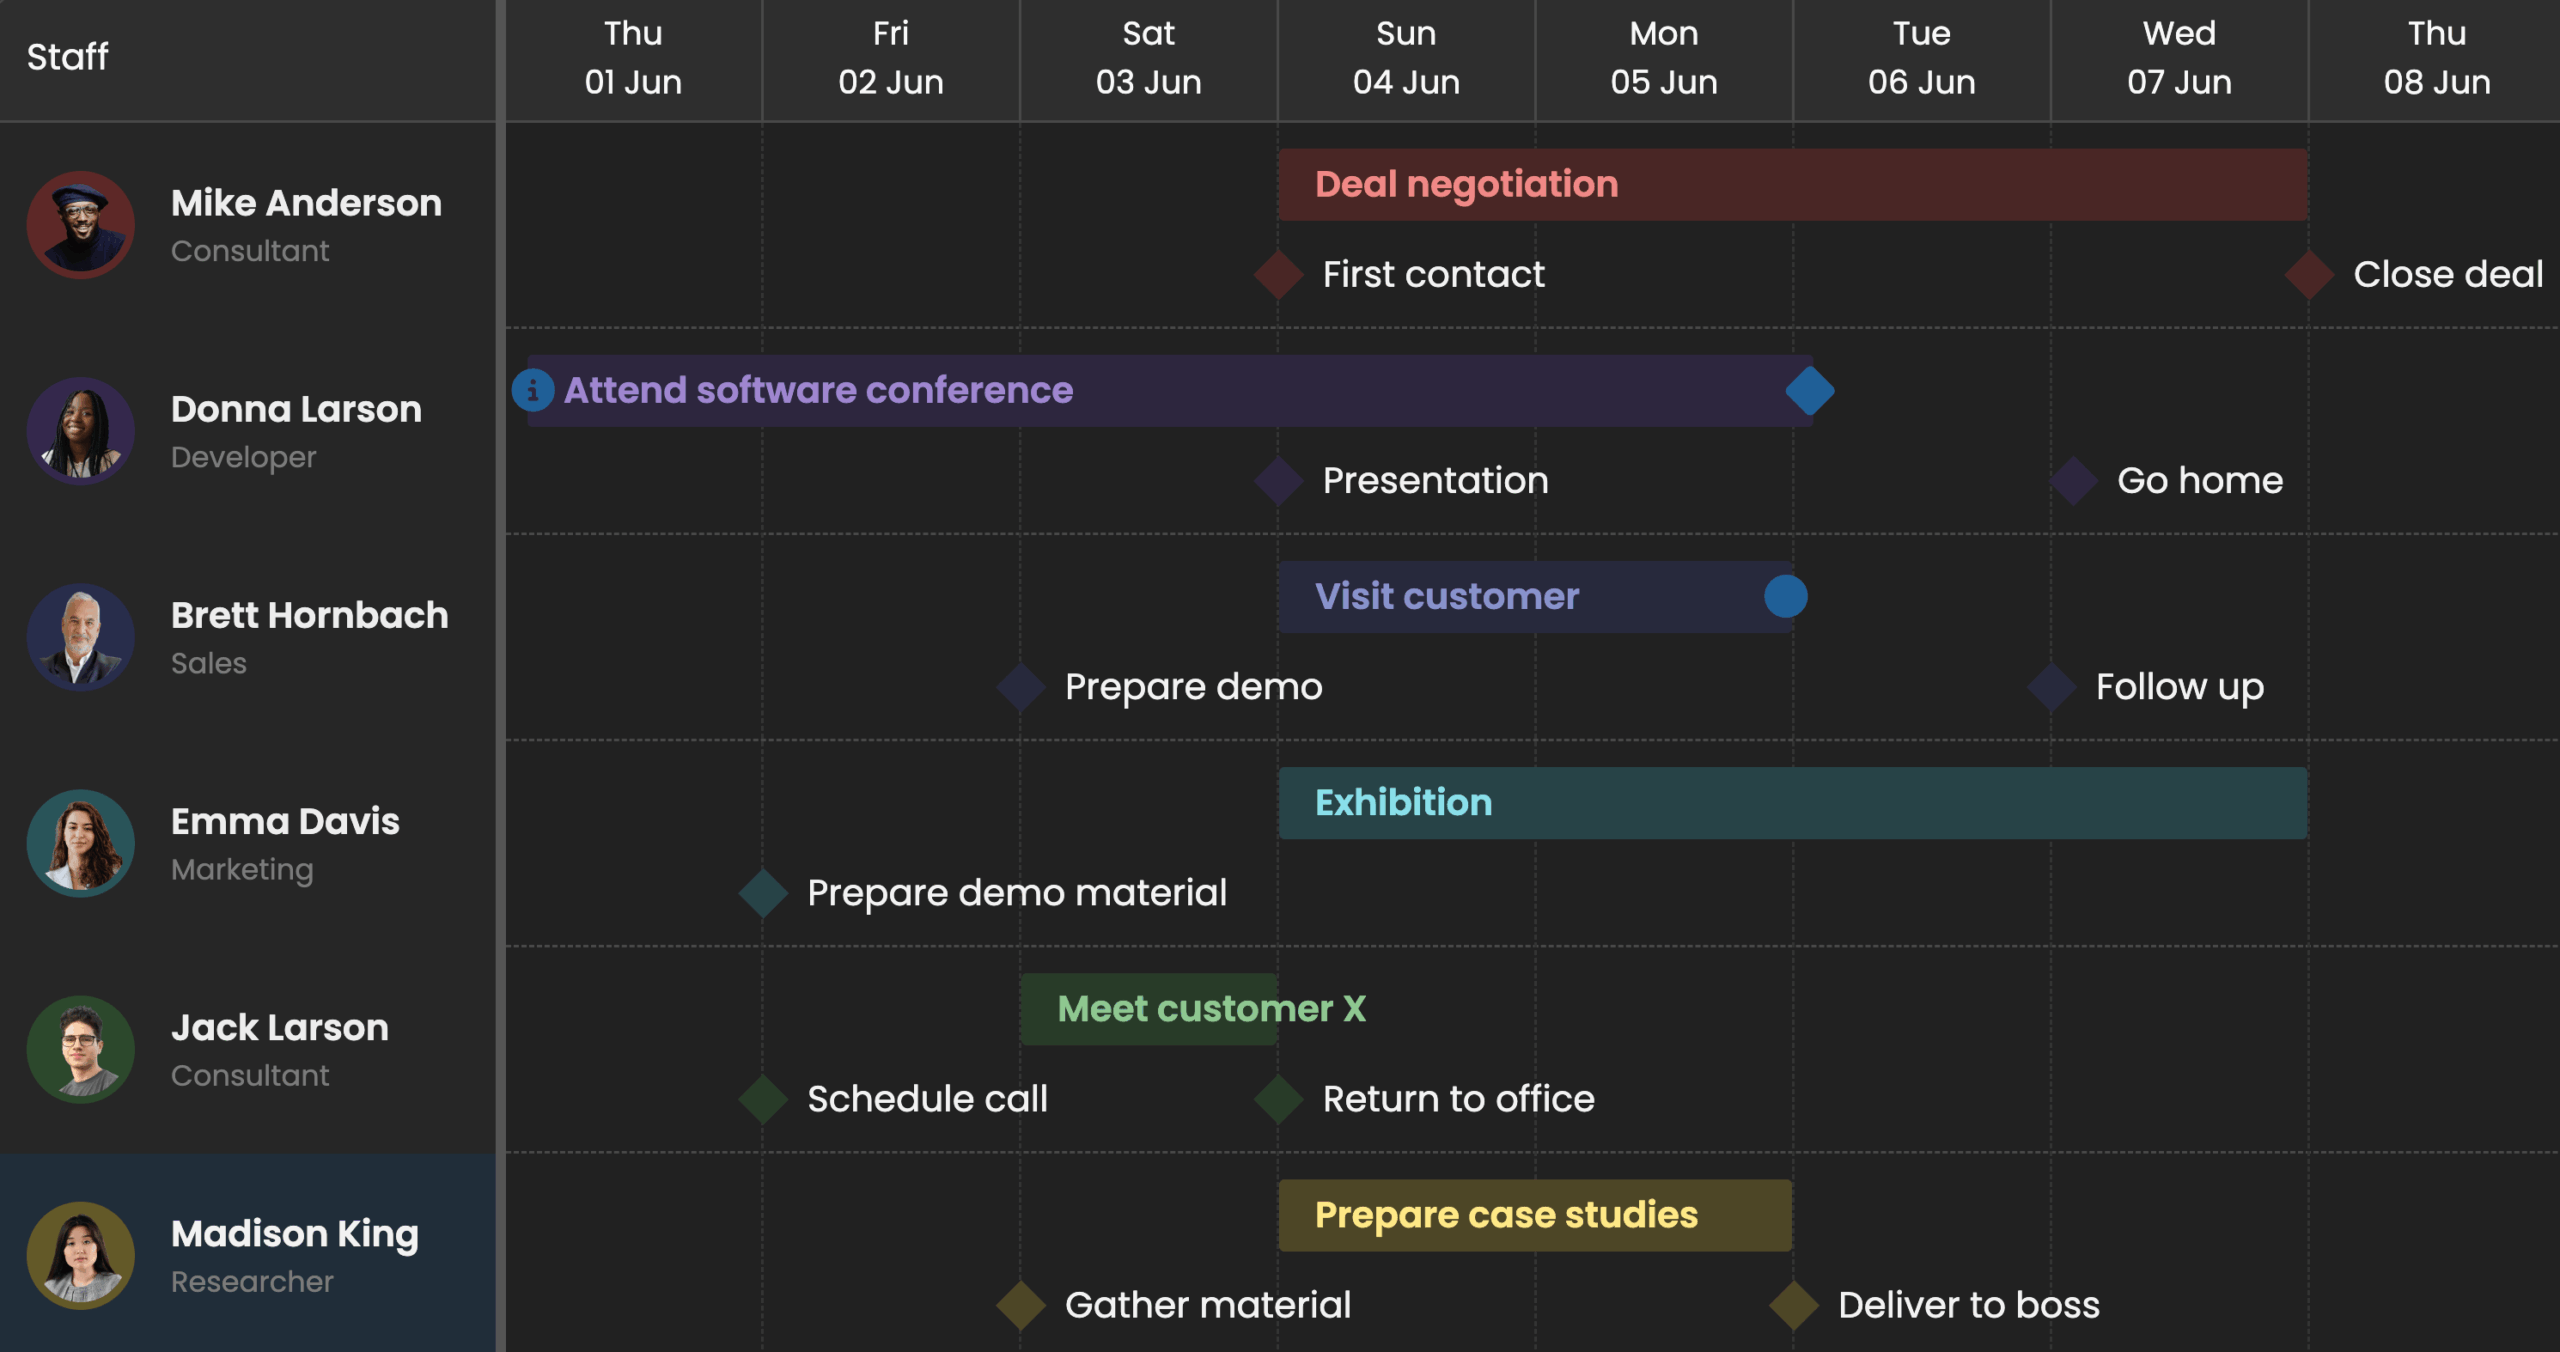Open the Deal negotiation event bar
2560x1352 pixels.
tap(1792, 185)
